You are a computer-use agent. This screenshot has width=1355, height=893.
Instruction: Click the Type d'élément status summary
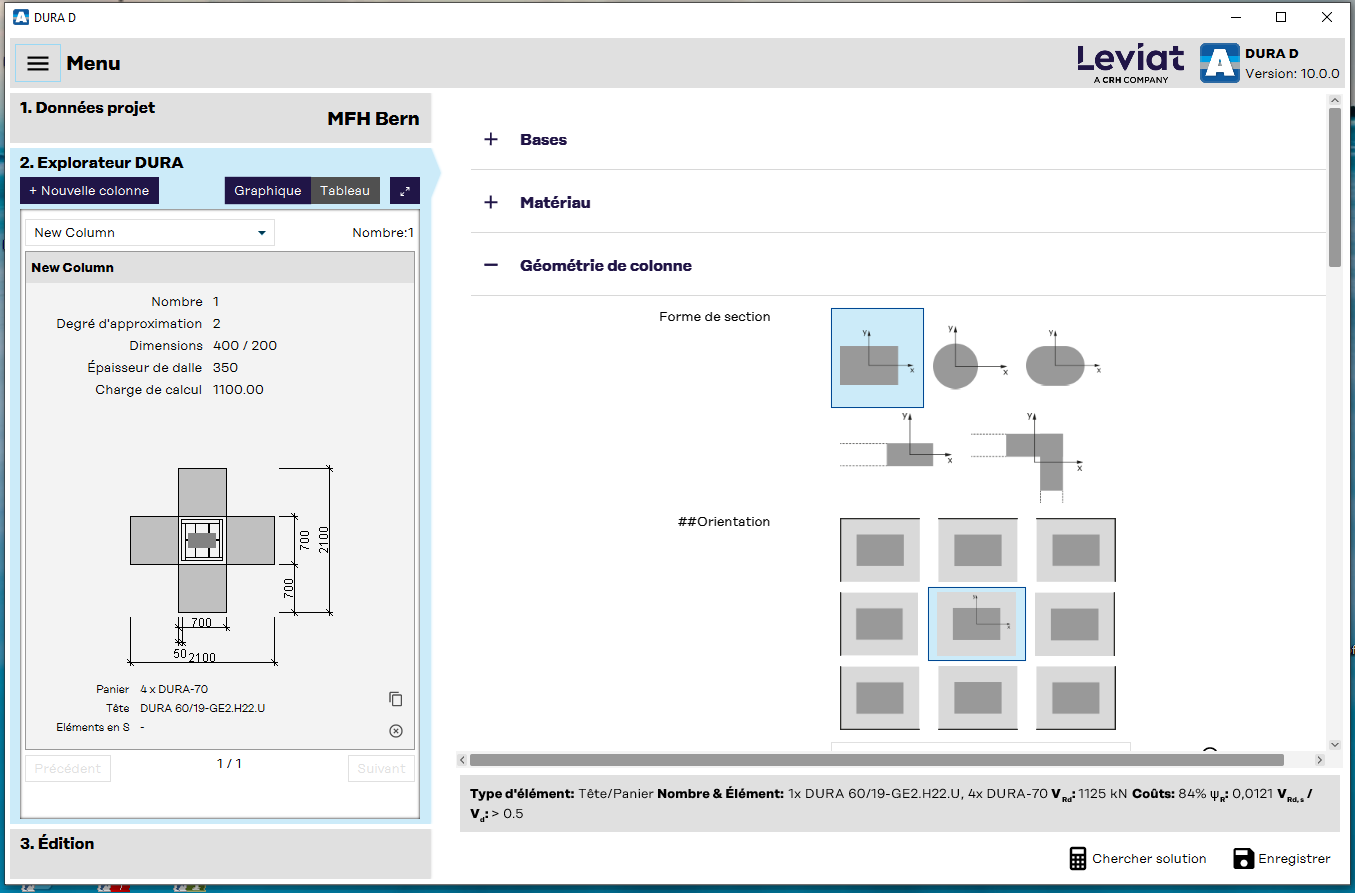click(898, 803)
